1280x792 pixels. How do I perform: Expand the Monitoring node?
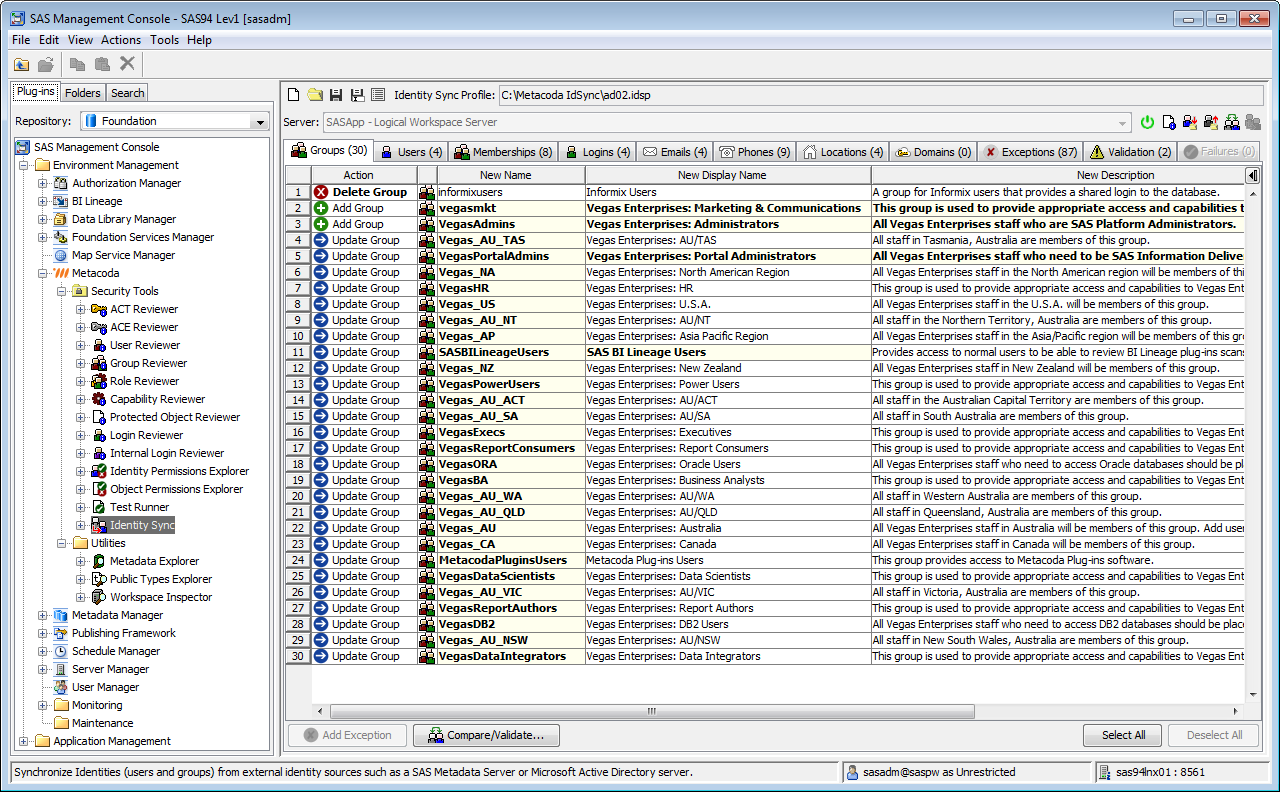(x=42, y=705)
